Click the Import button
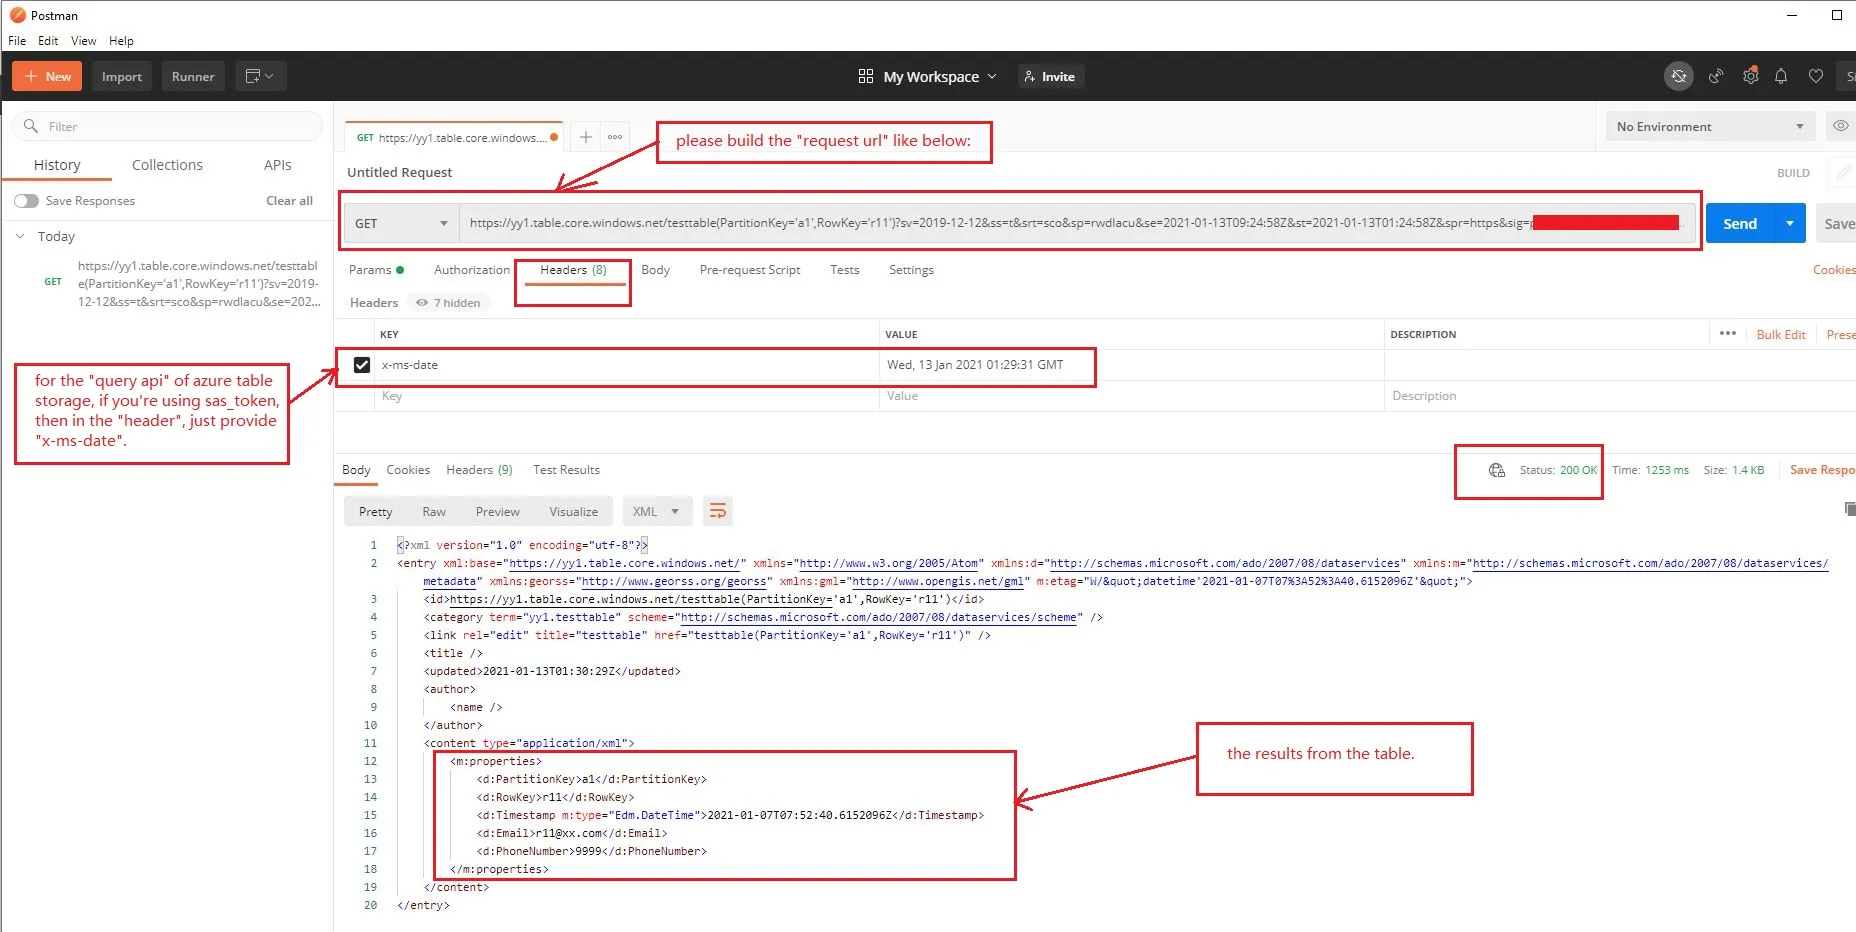1856x932 pixels. click(122, 76)
